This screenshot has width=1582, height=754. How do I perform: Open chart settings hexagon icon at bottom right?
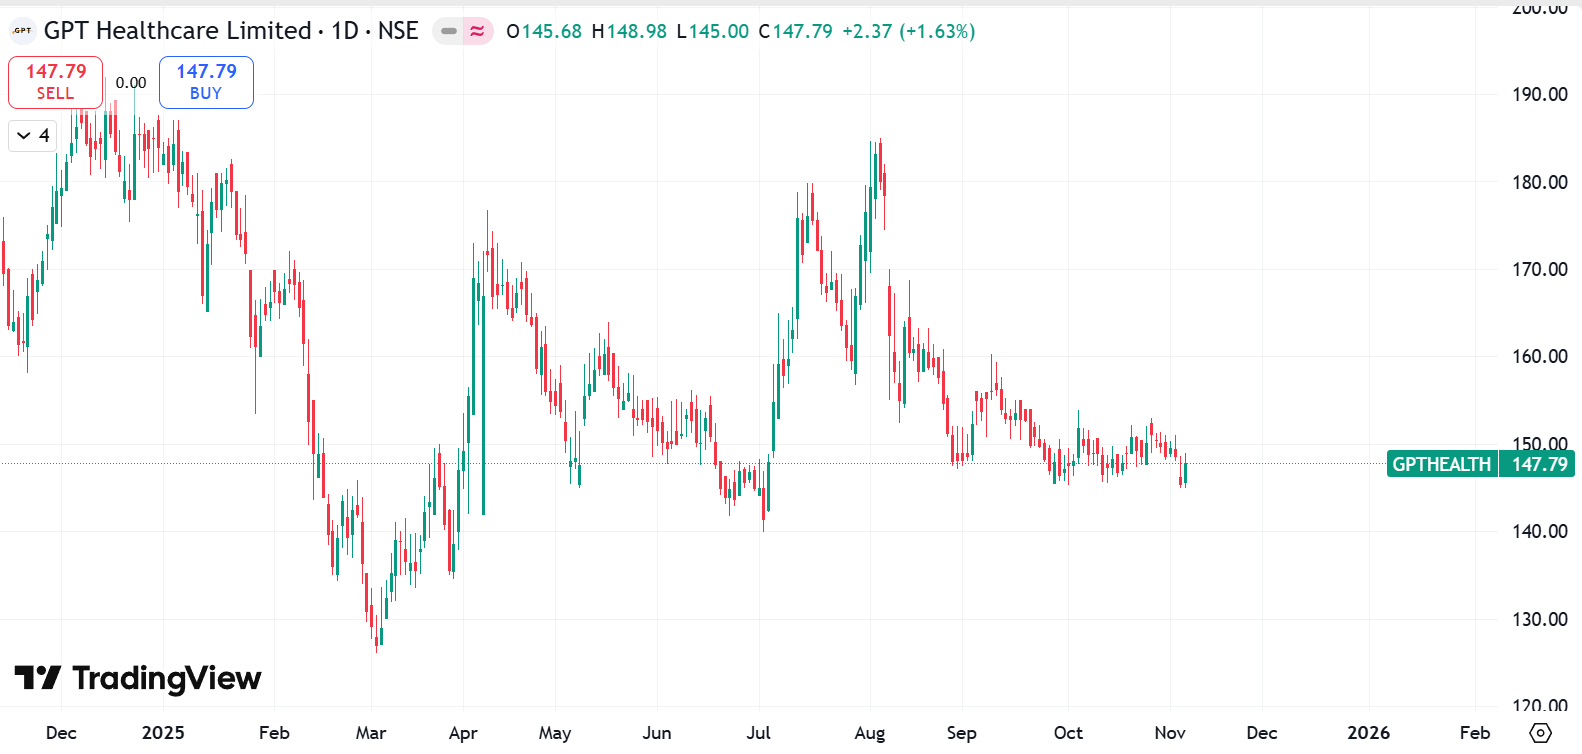coord(1541,733)
